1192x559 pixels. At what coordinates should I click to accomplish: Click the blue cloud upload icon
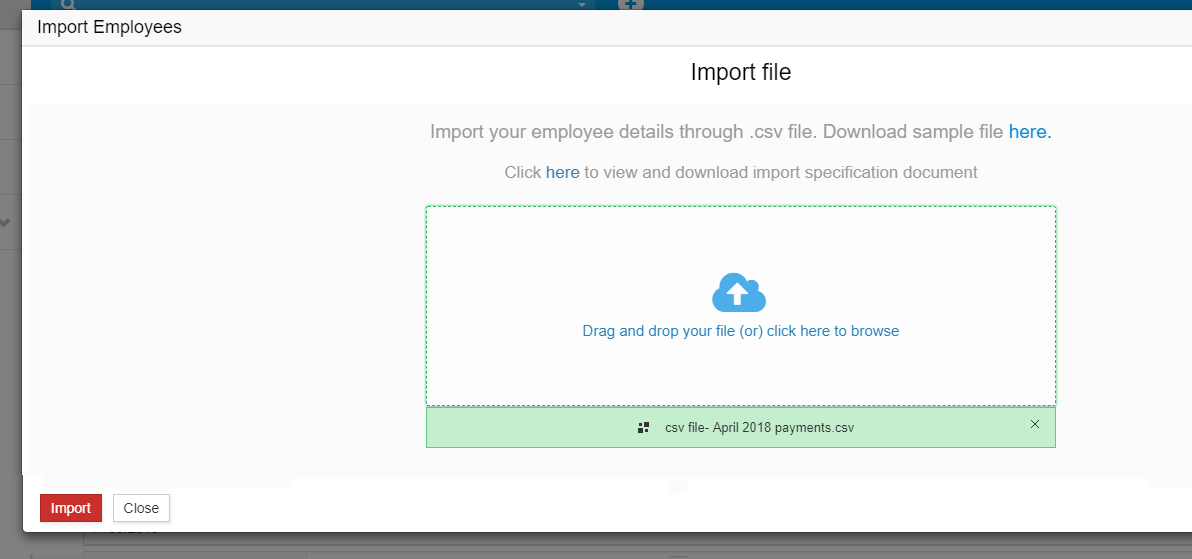tap(739, 293)
